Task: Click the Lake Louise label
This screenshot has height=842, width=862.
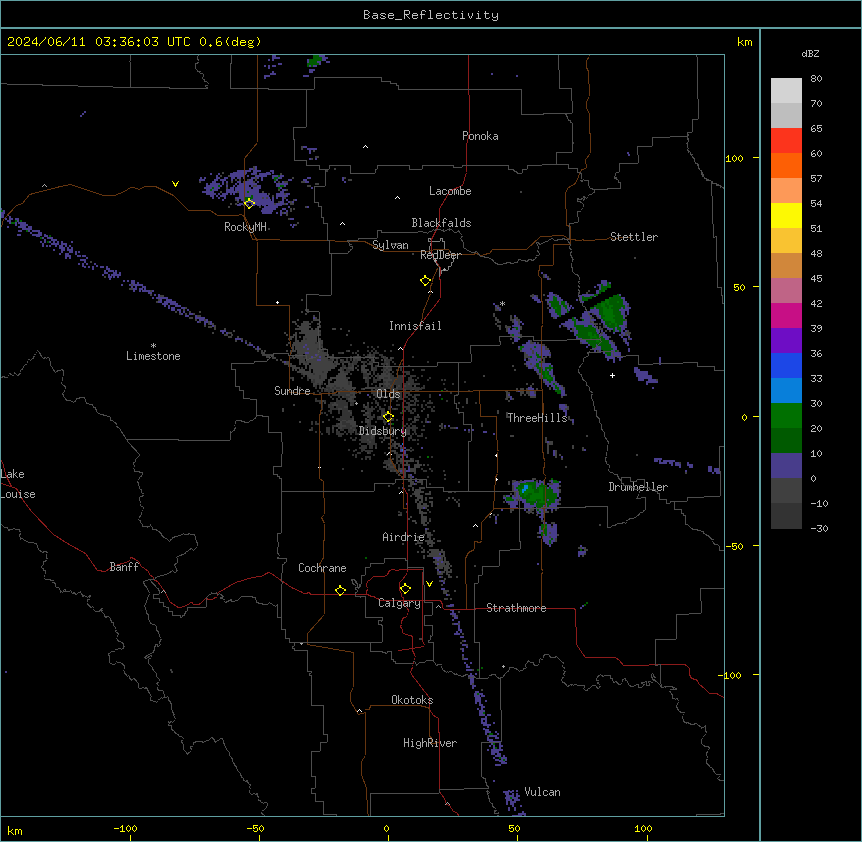Action: click(18, 484)
